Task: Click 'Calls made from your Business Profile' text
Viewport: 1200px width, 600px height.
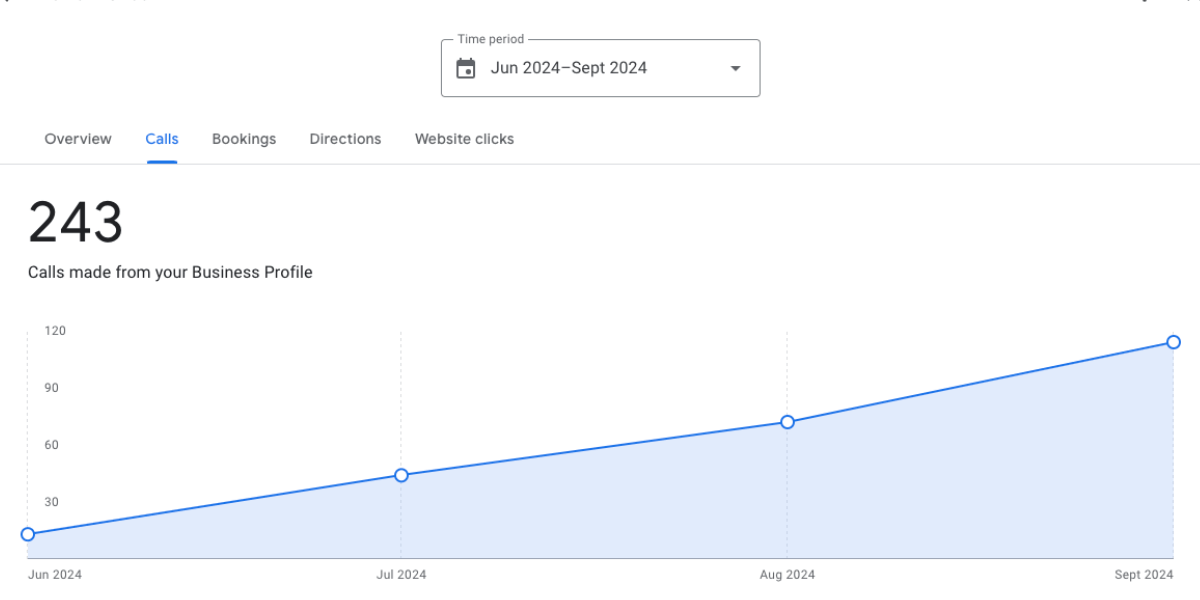Action: tap(170, 272)
